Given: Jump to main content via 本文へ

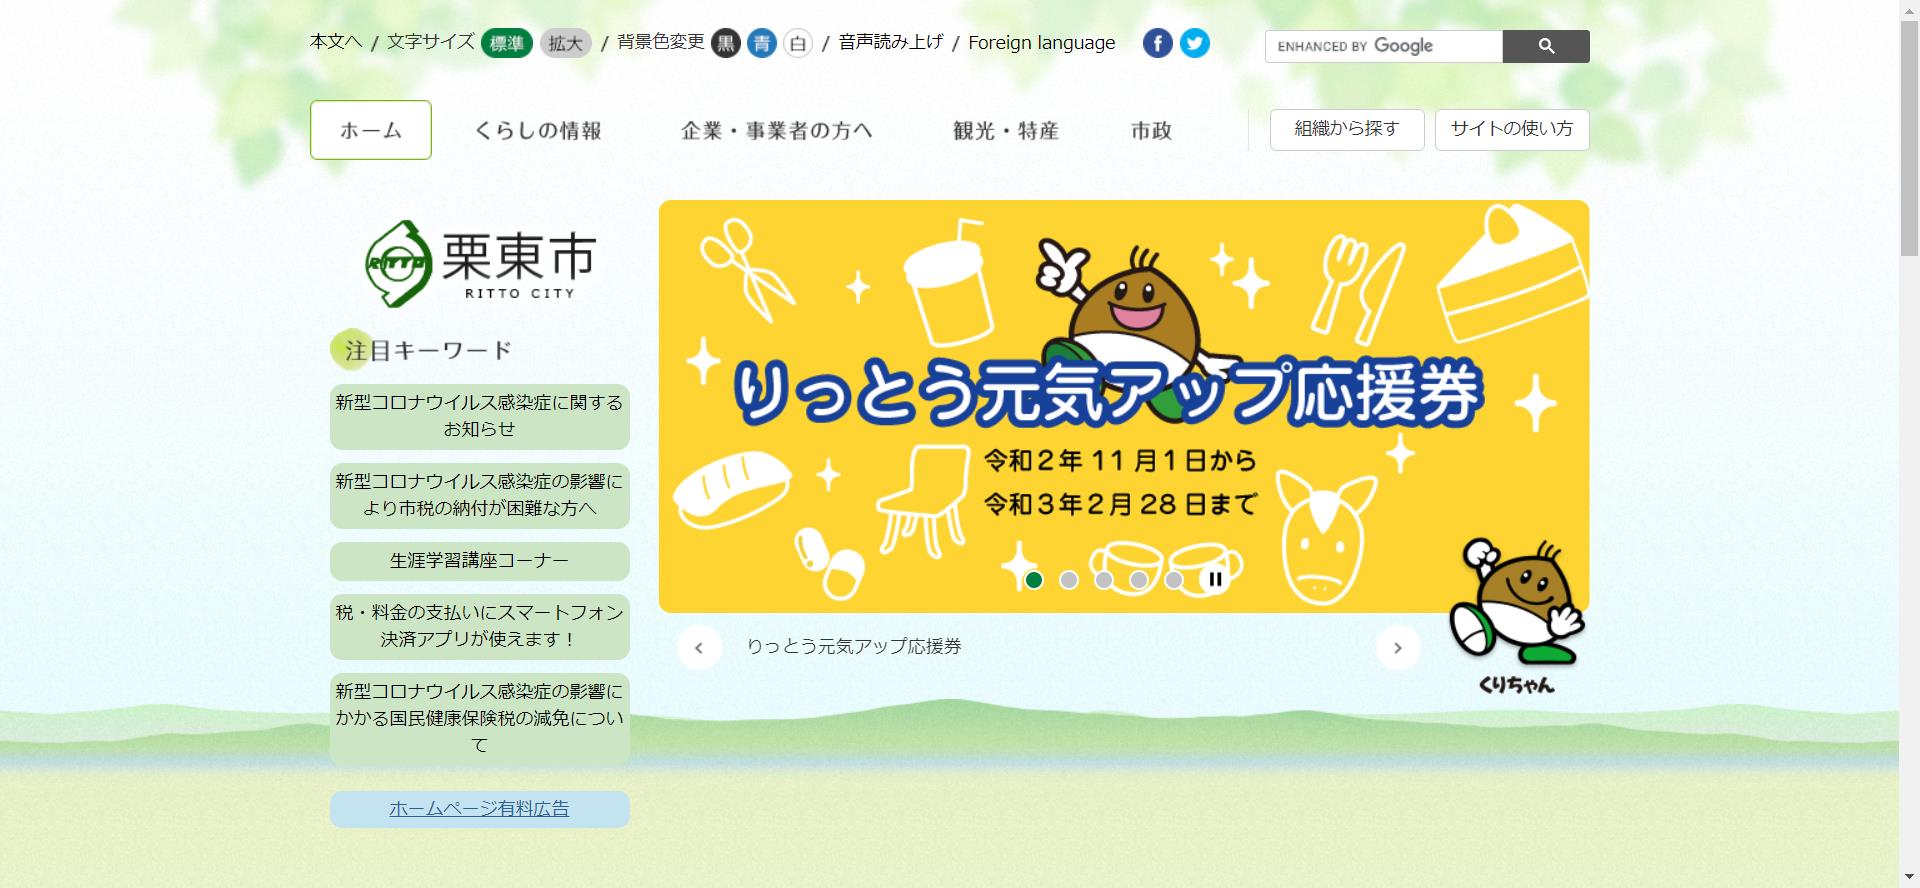Looking at the screenshot, I should pos(336,42).
